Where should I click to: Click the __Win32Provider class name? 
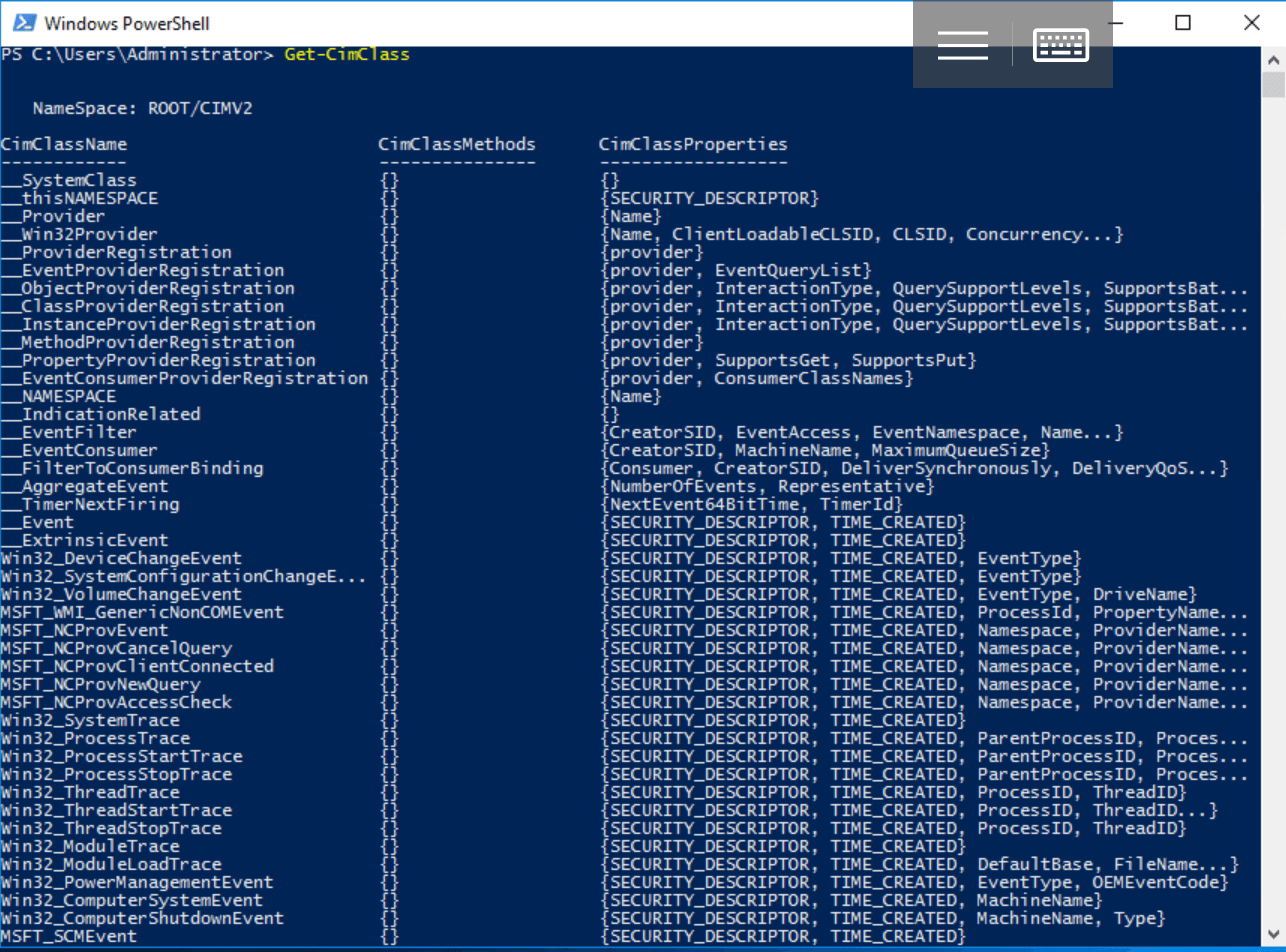tap(79, 234)
